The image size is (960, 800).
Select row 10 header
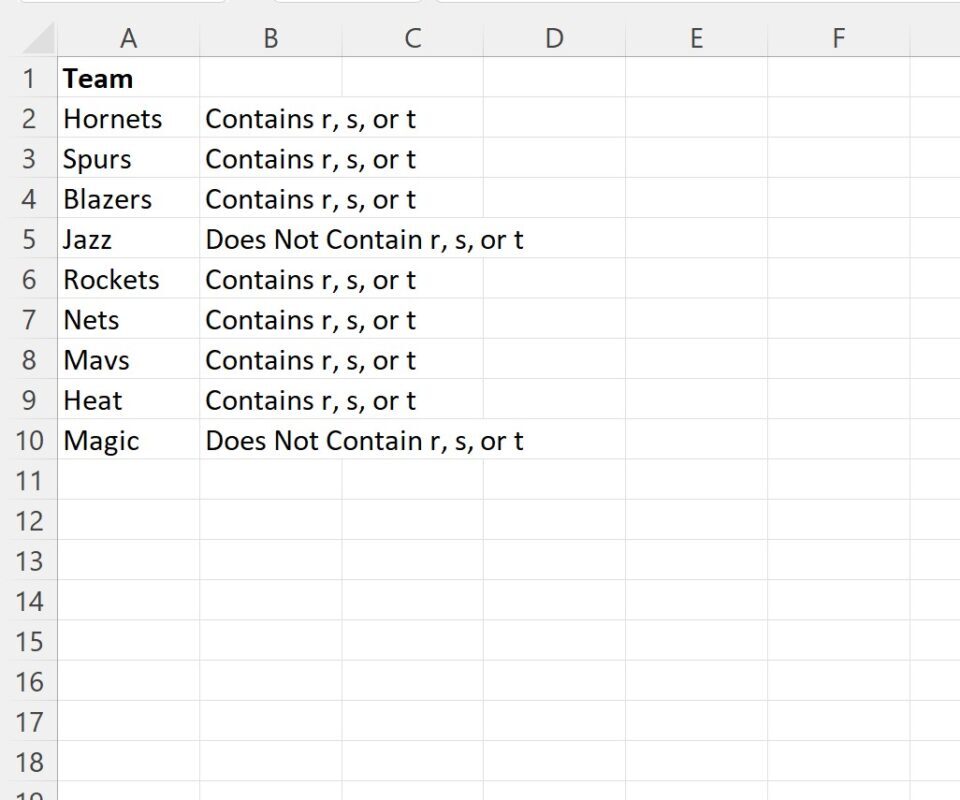(x=29, y=440)
